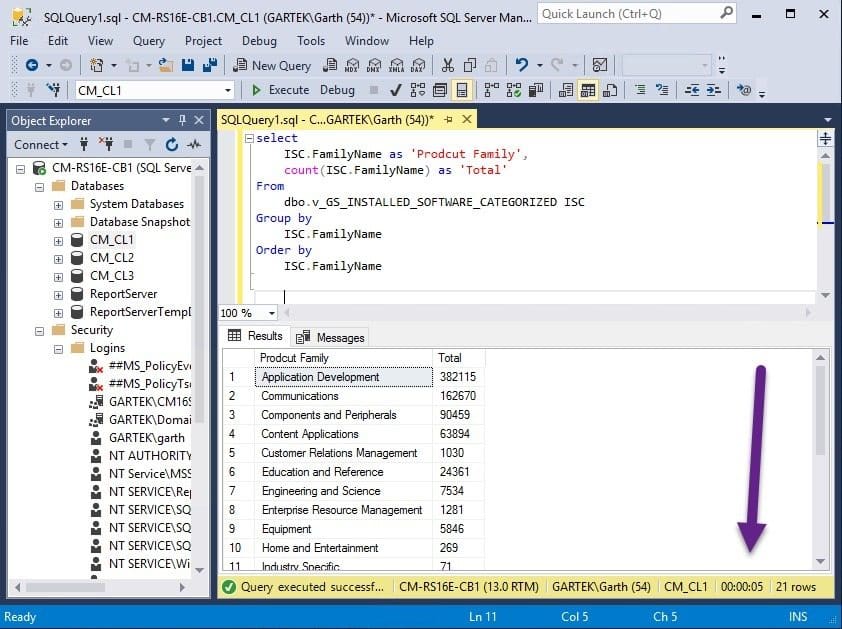Toggle IntelliSense Enabled icon
The height and width of the screenshot is (629, 842).
[462, 90]
